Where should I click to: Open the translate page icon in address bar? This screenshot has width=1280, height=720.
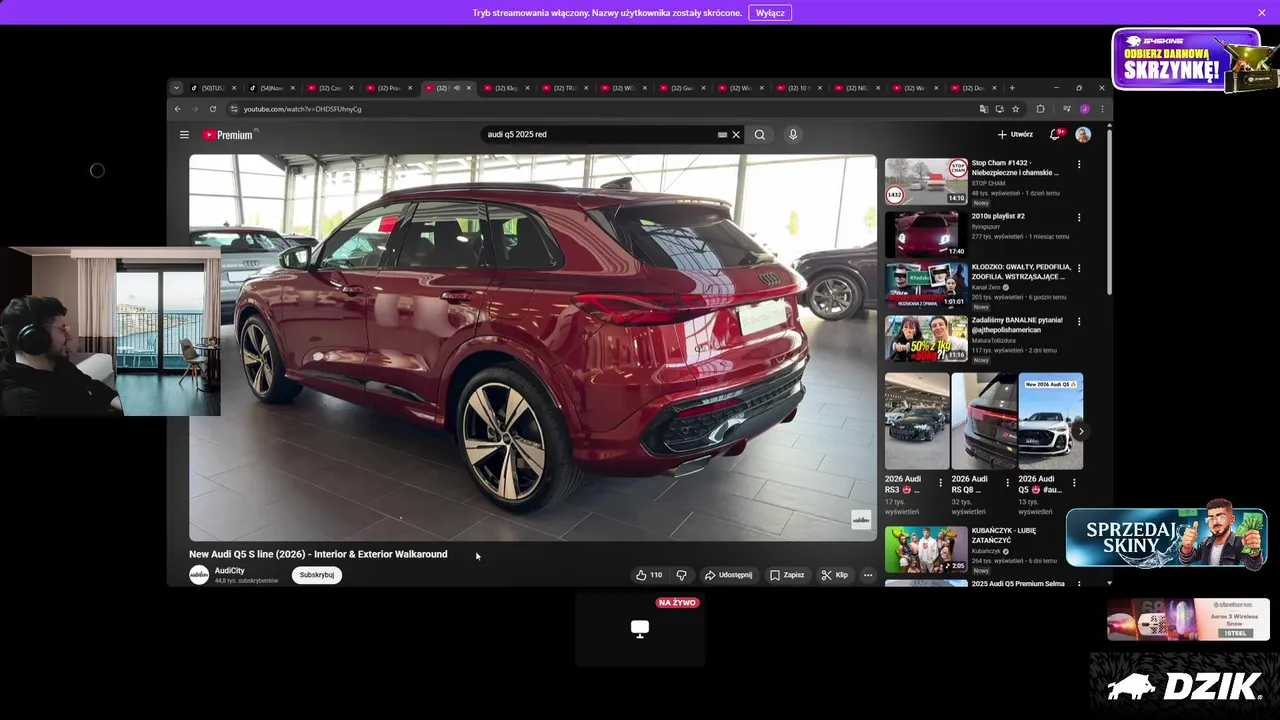pyautogui.click(x=984, y=109)
